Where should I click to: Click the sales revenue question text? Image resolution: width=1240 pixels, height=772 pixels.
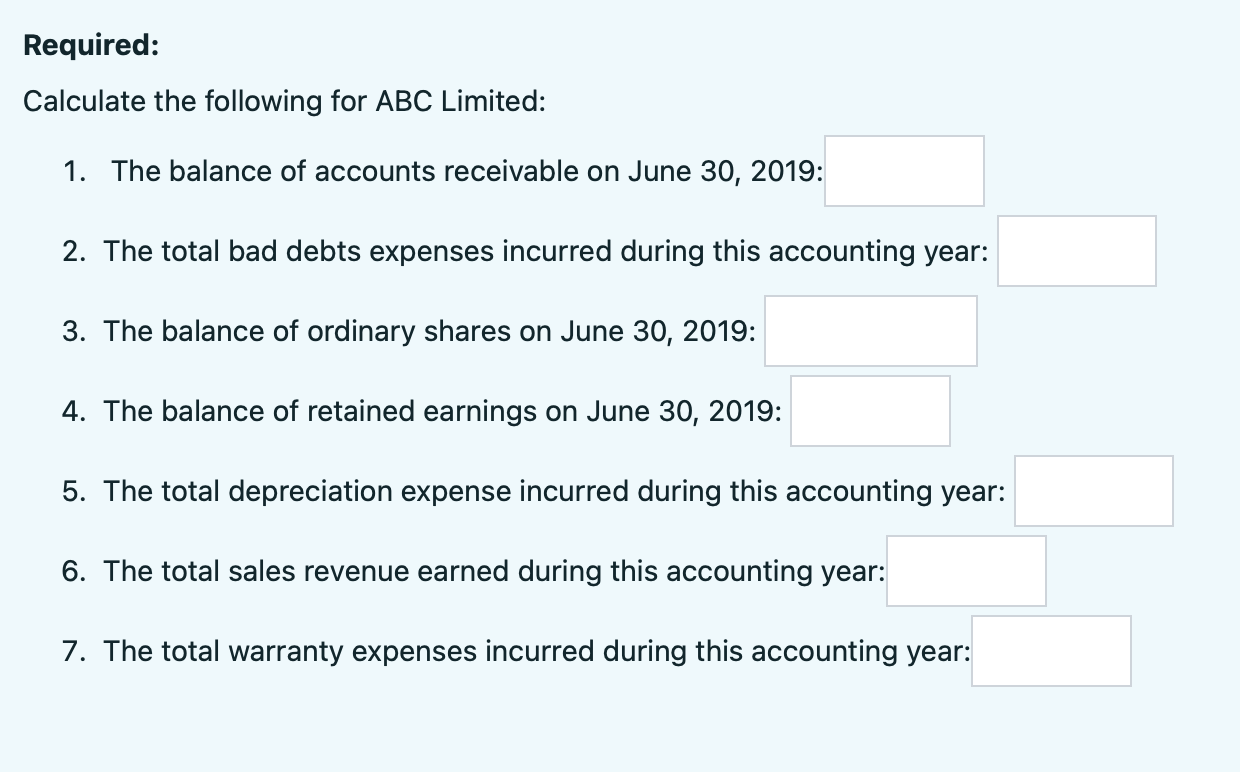[494, 572]
